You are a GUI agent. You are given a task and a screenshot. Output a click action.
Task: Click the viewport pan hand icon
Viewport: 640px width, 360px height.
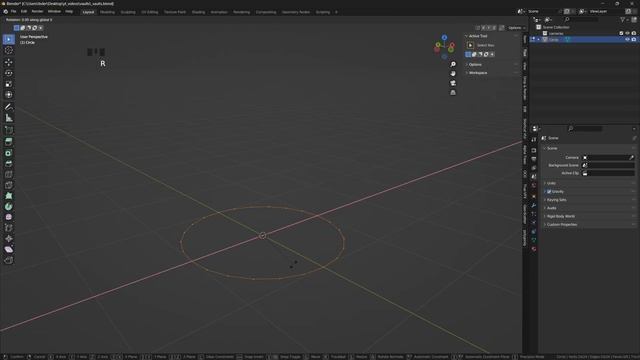pyautogui.click(x=453, y=74)
